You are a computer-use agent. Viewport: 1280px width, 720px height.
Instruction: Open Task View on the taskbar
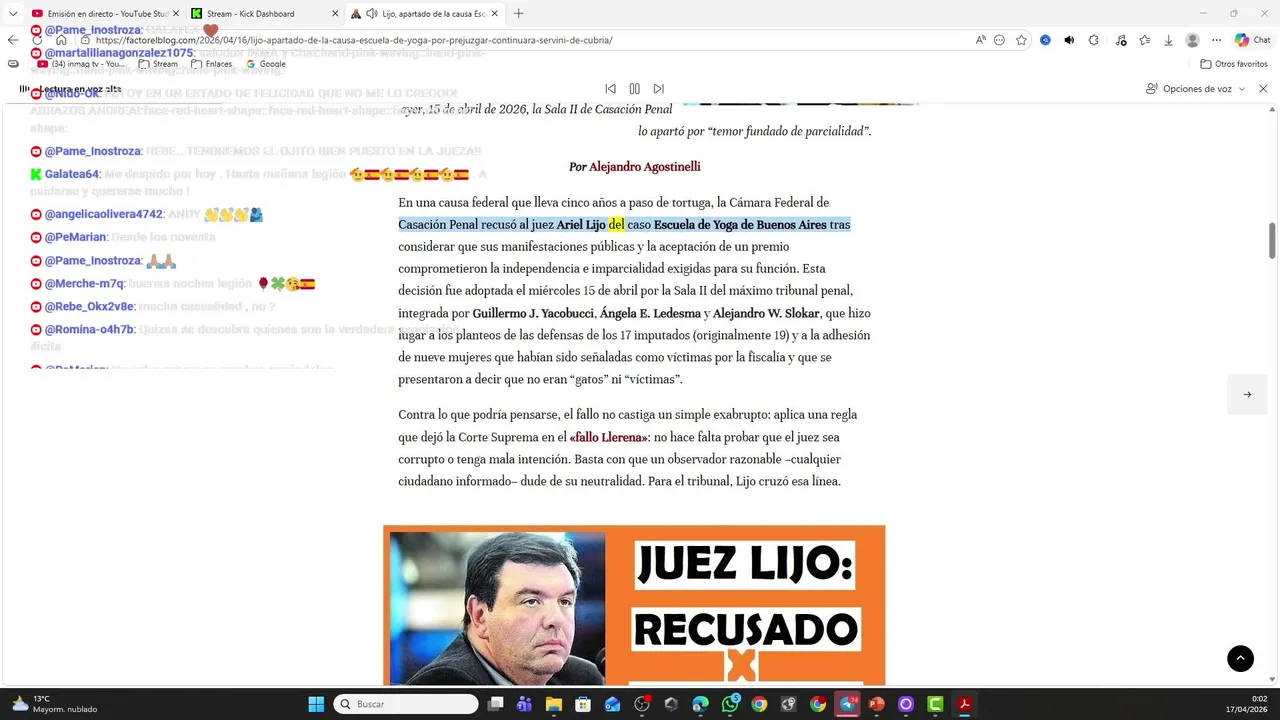coord(495,704)
